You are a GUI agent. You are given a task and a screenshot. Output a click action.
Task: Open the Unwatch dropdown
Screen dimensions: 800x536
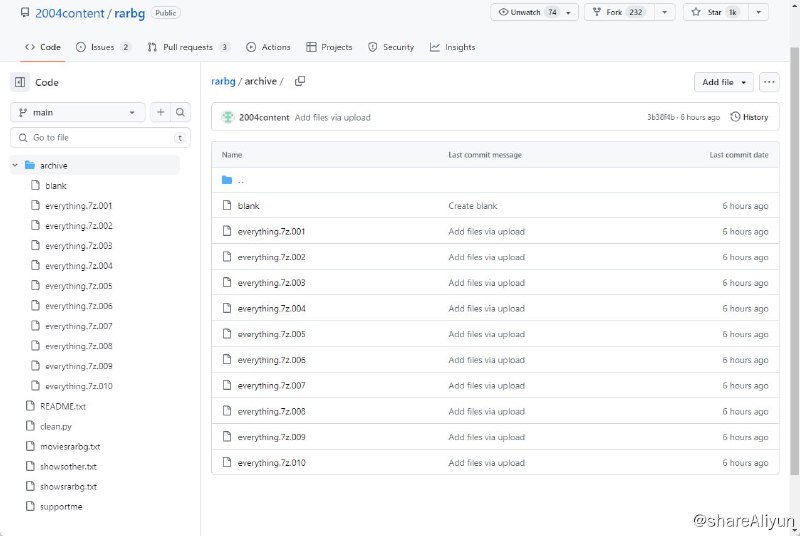pos(534,12)
